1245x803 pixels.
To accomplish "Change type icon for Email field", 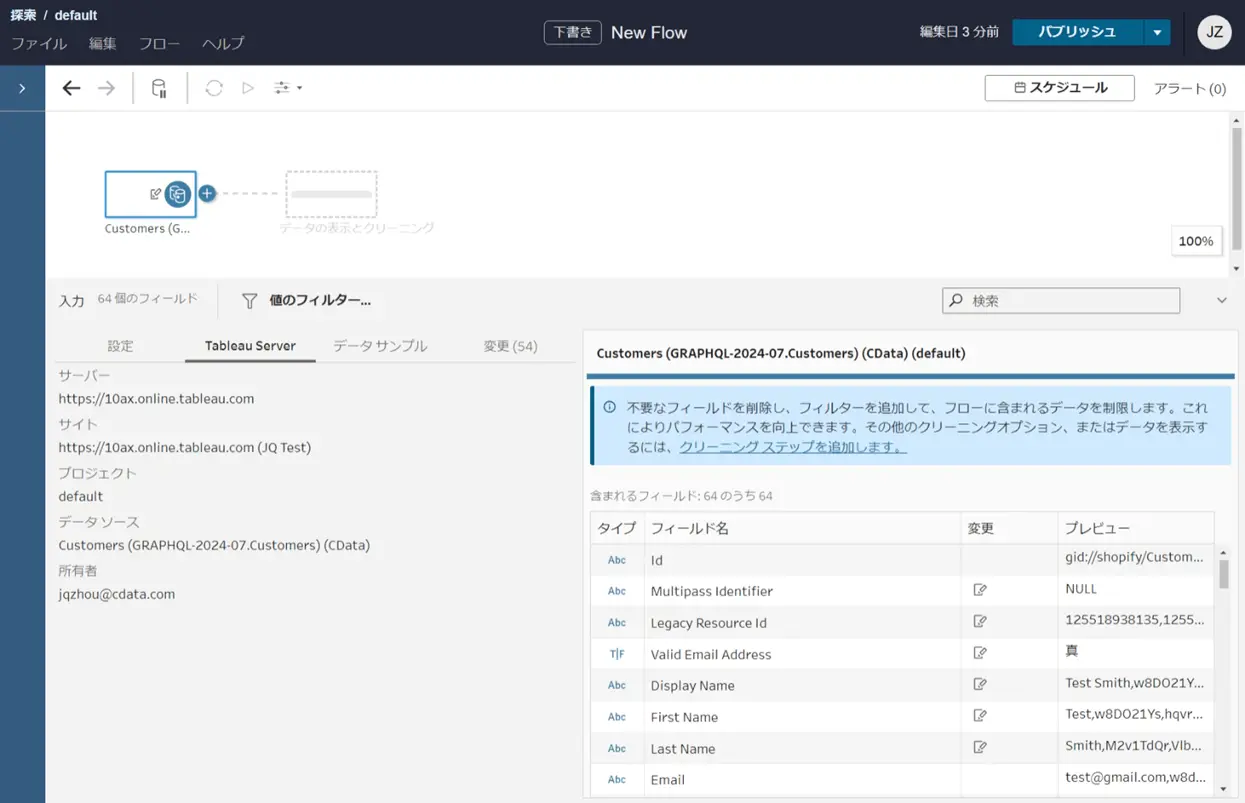I will point(617,779).
